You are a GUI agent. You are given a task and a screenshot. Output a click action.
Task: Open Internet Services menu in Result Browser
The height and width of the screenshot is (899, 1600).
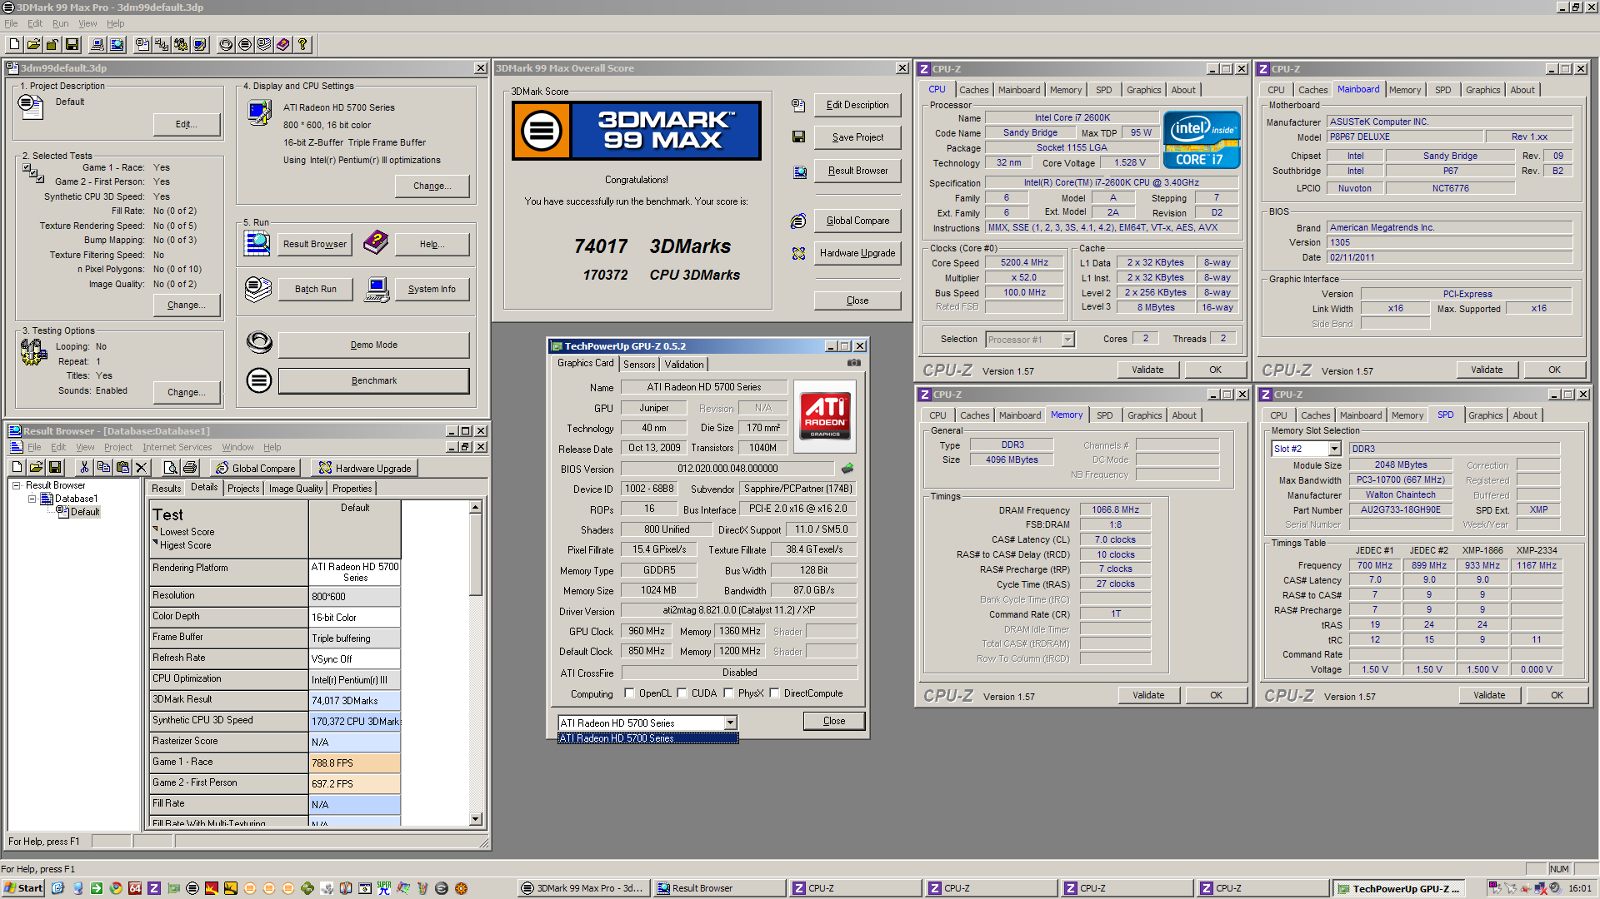coord(177,447)
